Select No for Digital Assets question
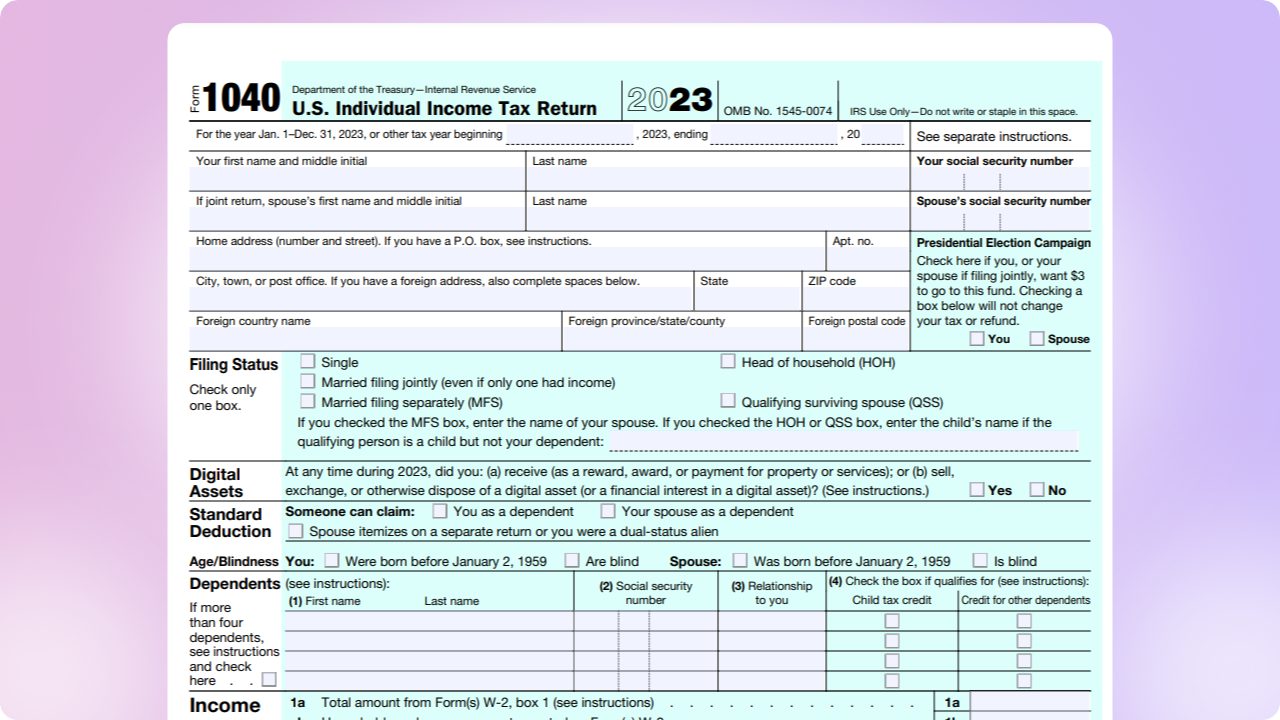 point(1037,490)
